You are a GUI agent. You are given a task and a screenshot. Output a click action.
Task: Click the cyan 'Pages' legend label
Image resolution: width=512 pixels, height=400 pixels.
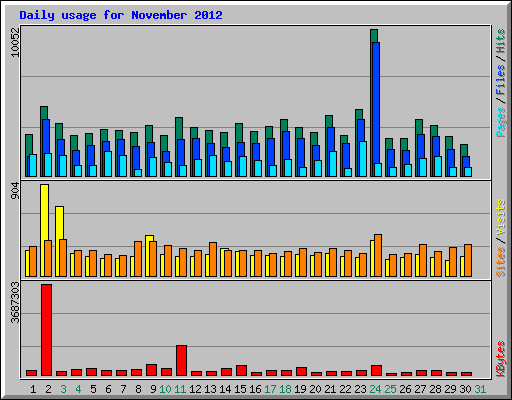(500, 122)
